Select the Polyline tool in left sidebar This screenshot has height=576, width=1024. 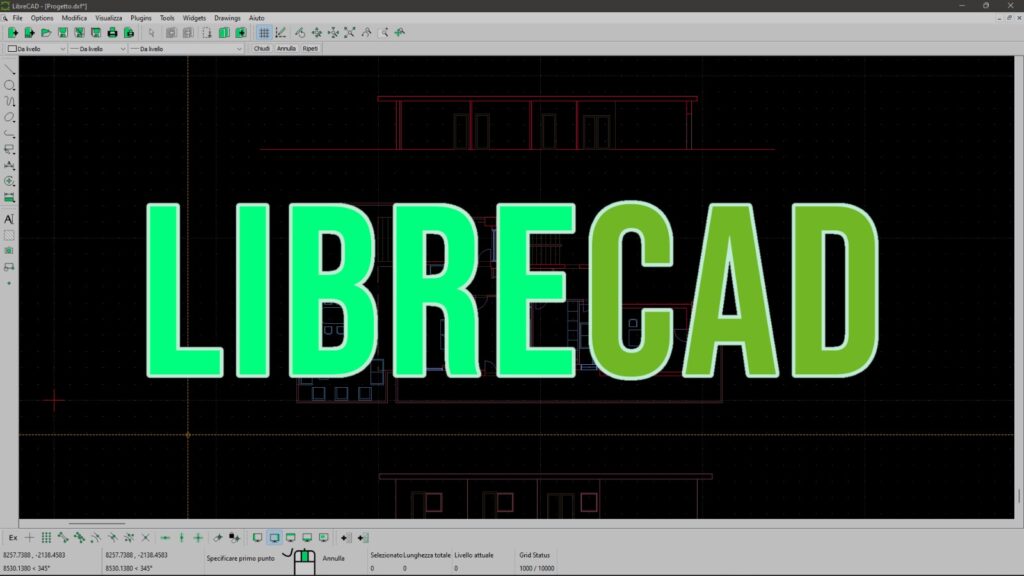(x=9, y=133)
